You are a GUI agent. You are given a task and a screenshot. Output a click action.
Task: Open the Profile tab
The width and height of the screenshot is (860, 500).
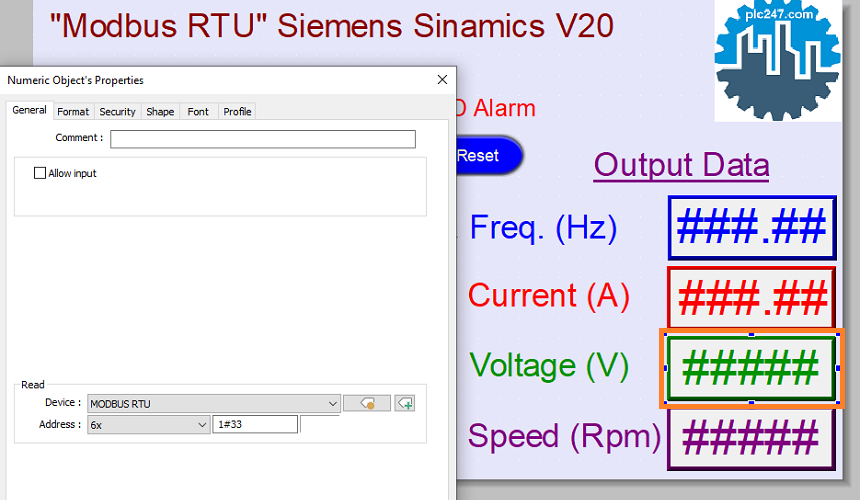(x=237, y=112)
